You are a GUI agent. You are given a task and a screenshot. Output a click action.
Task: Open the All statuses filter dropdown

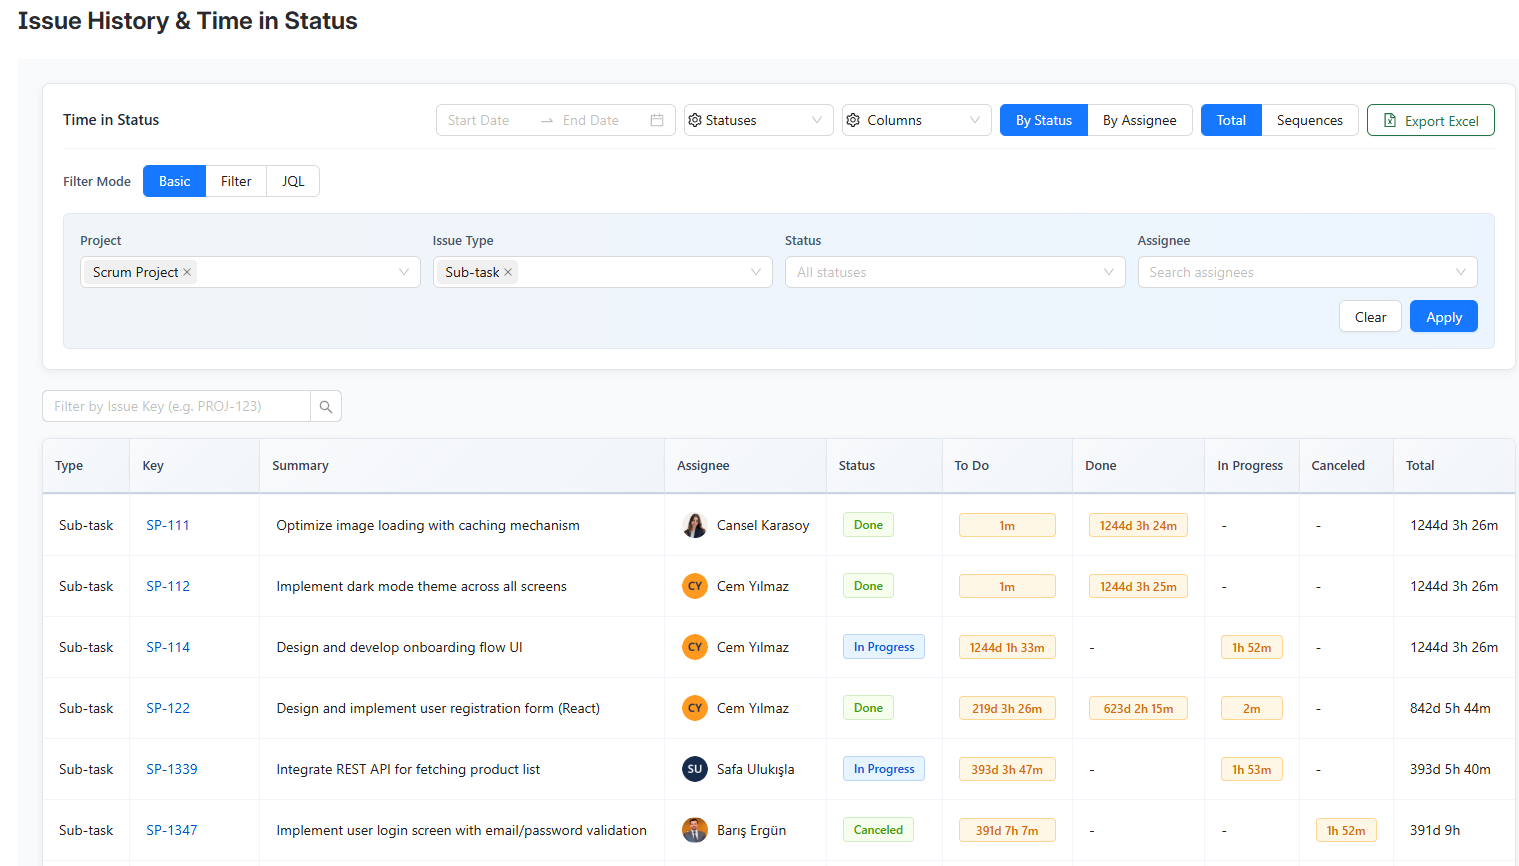954,272
